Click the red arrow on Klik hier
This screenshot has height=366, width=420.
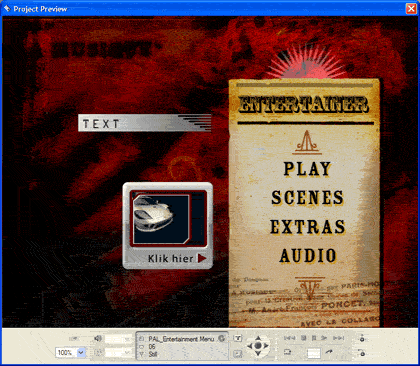[202, 258]
